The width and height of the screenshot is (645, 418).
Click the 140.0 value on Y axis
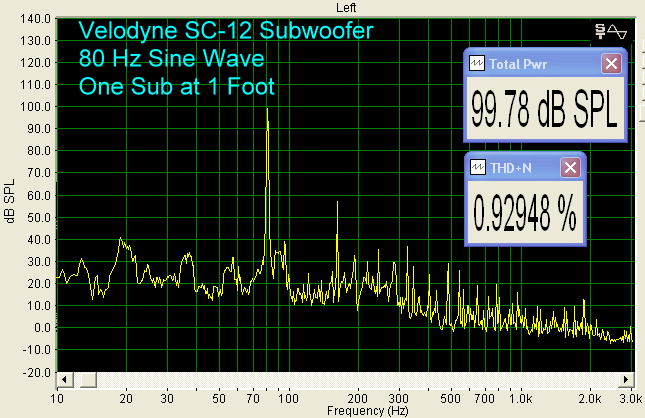(x=35, y=19)
